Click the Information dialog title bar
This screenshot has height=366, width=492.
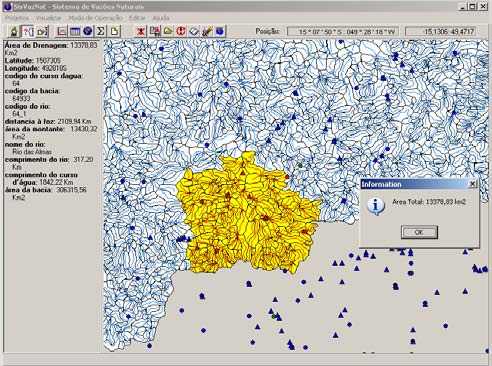coord(419,184)
